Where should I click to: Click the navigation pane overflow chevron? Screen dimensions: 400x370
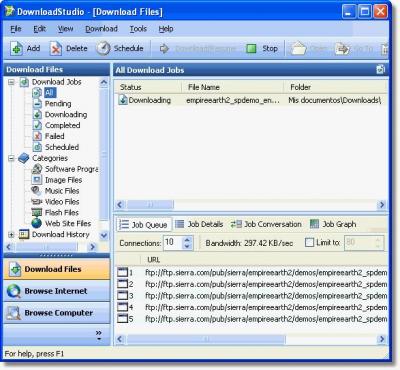[99, 335]
